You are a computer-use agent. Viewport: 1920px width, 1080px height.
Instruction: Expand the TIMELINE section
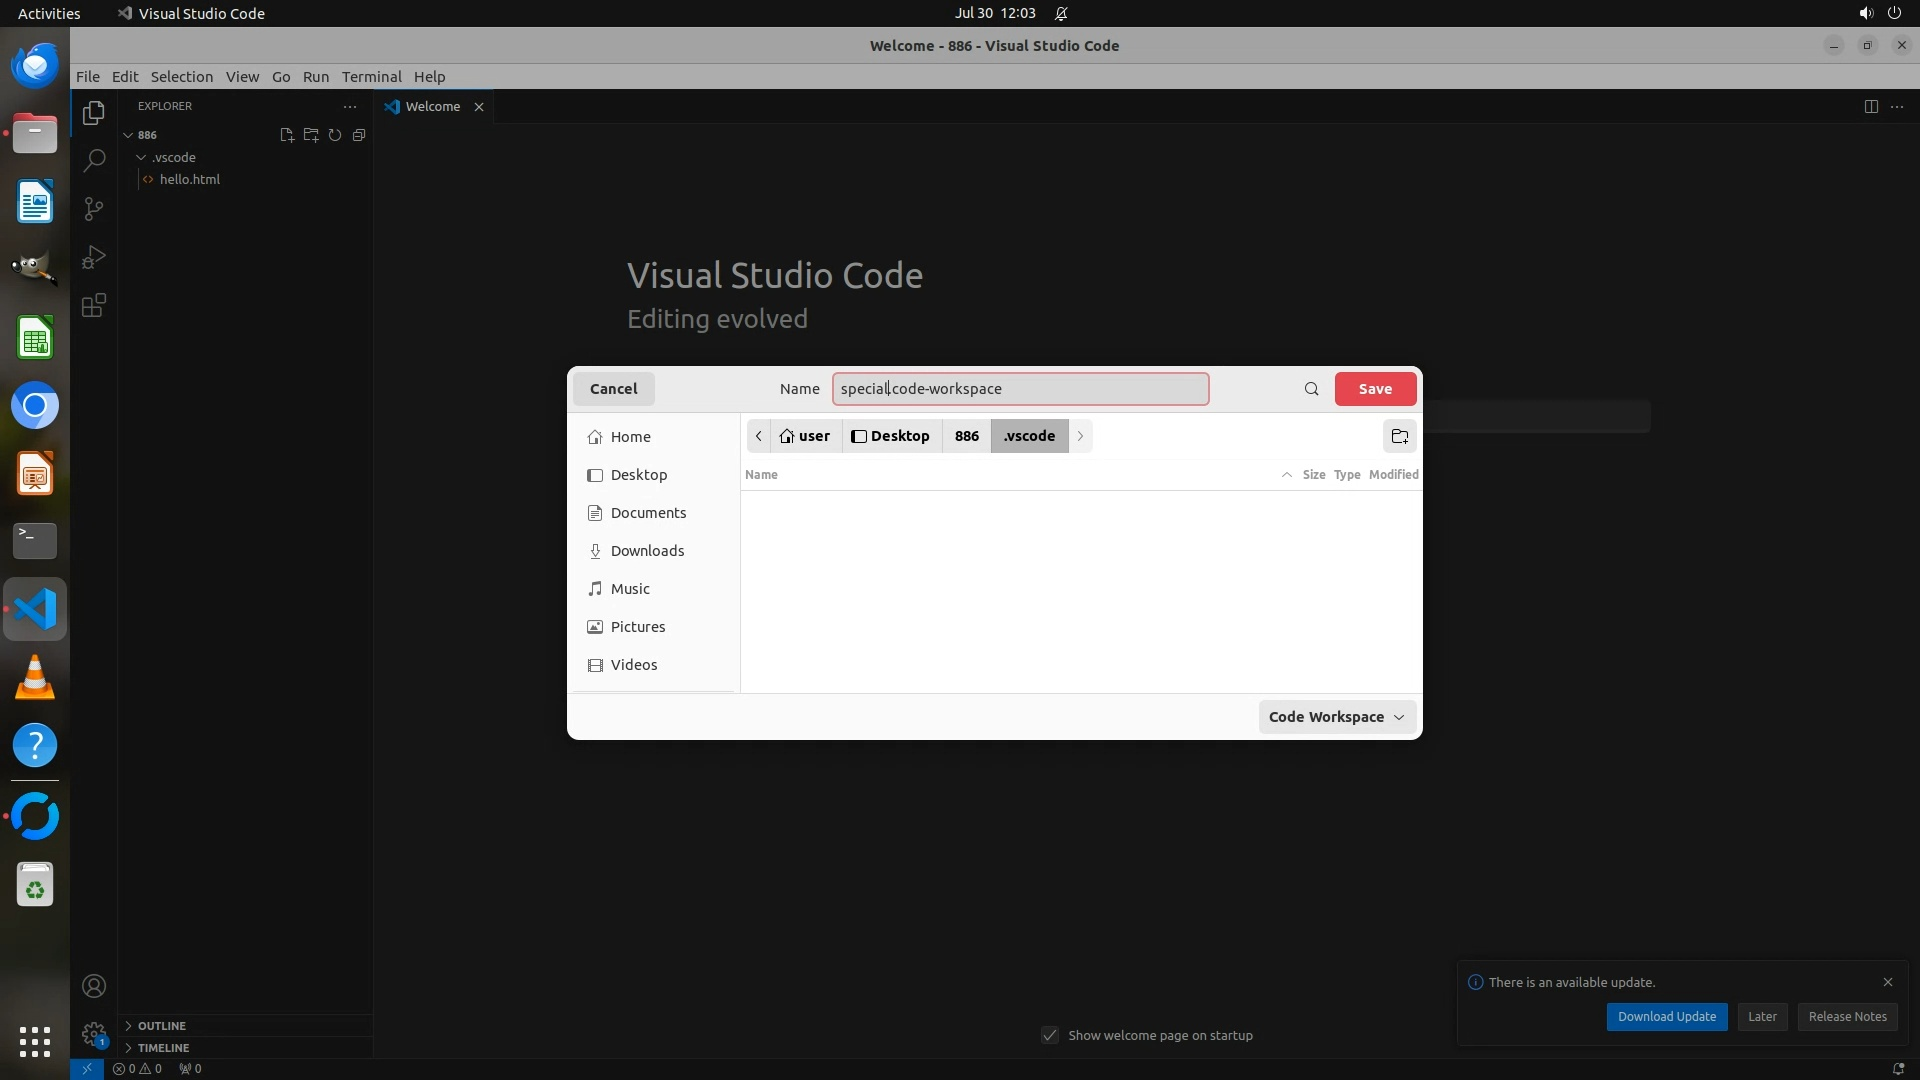(163, 1047)
